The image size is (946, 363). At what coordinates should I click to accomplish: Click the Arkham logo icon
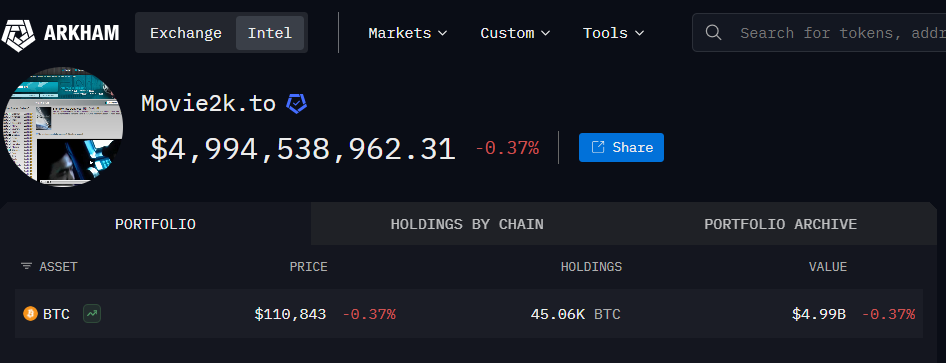(19, 33)
